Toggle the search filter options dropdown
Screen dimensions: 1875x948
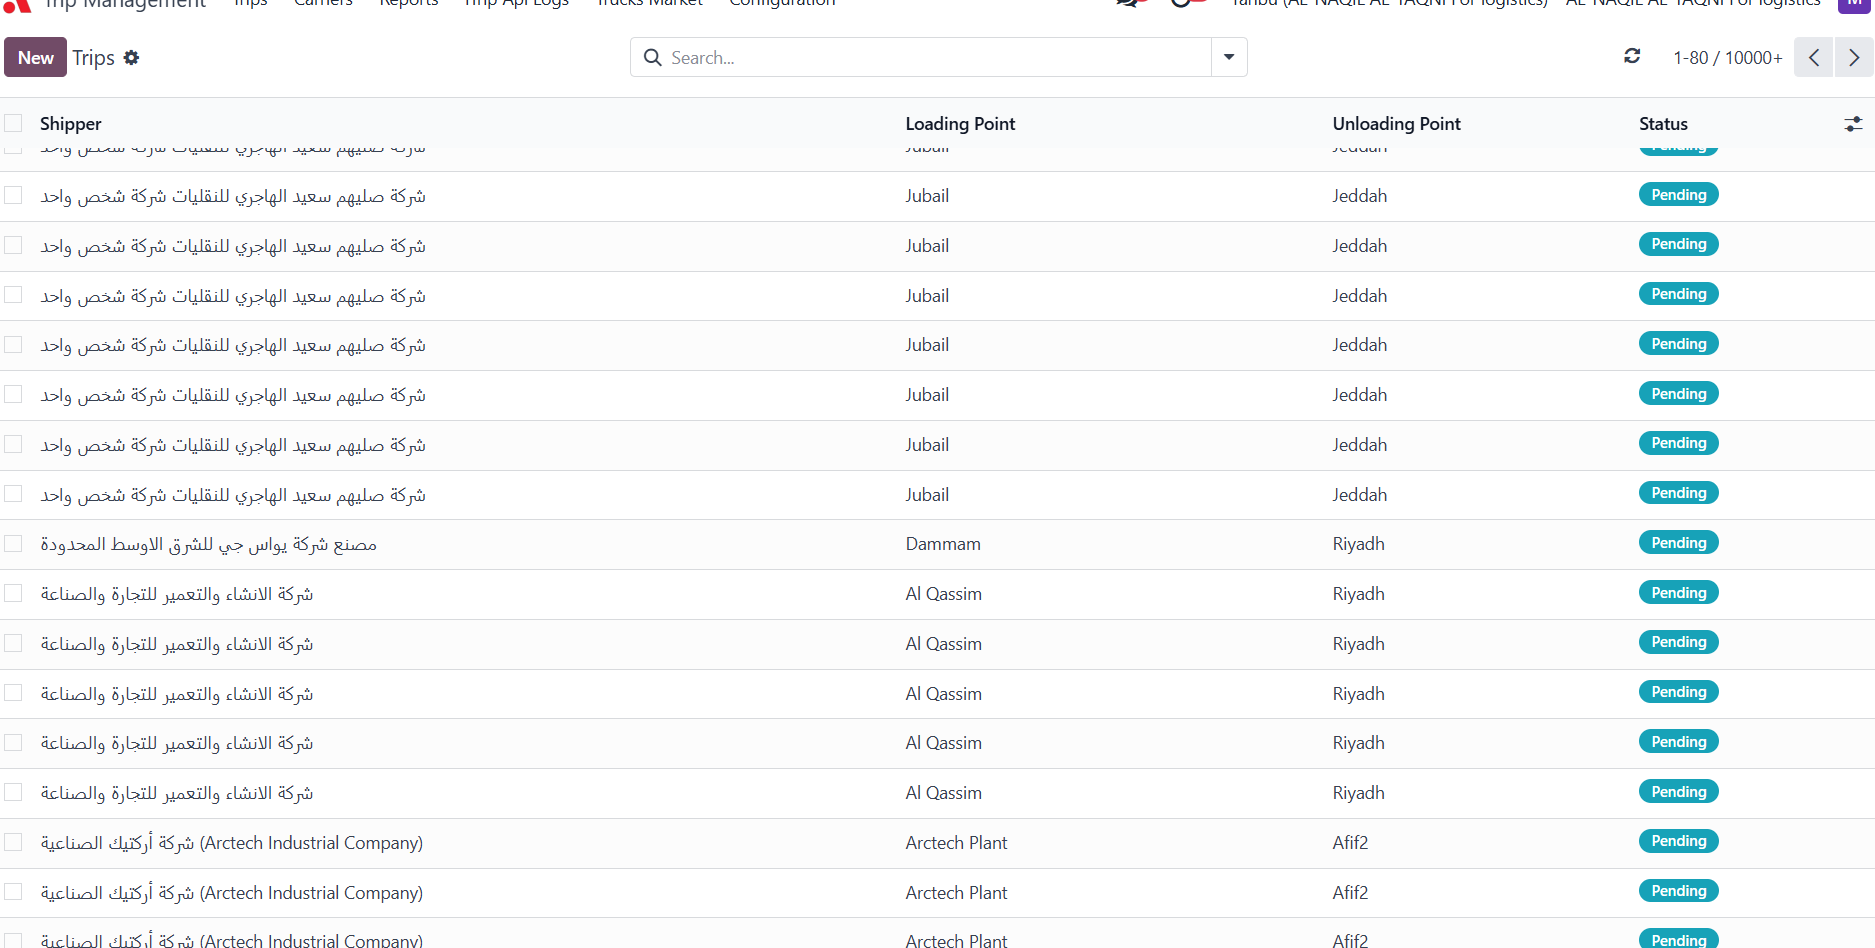click(x=1229, y=57)
